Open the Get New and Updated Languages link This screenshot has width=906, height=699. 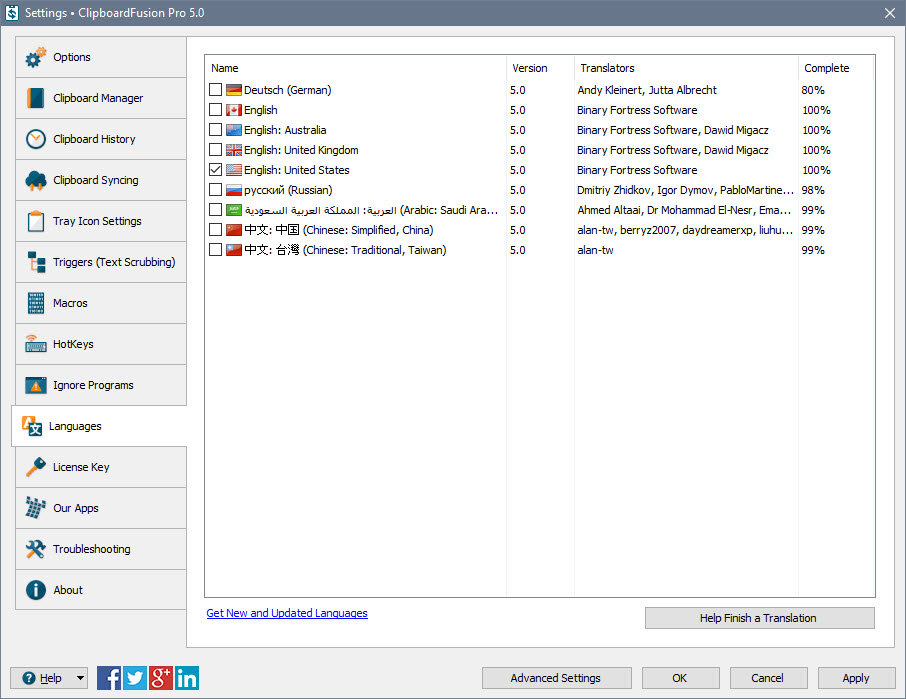[x=287, y=614]
